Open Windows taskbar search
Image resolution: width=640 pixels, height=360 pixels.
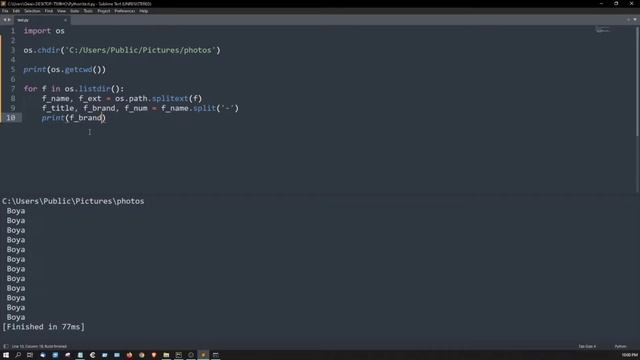click(x=18, y=355)
